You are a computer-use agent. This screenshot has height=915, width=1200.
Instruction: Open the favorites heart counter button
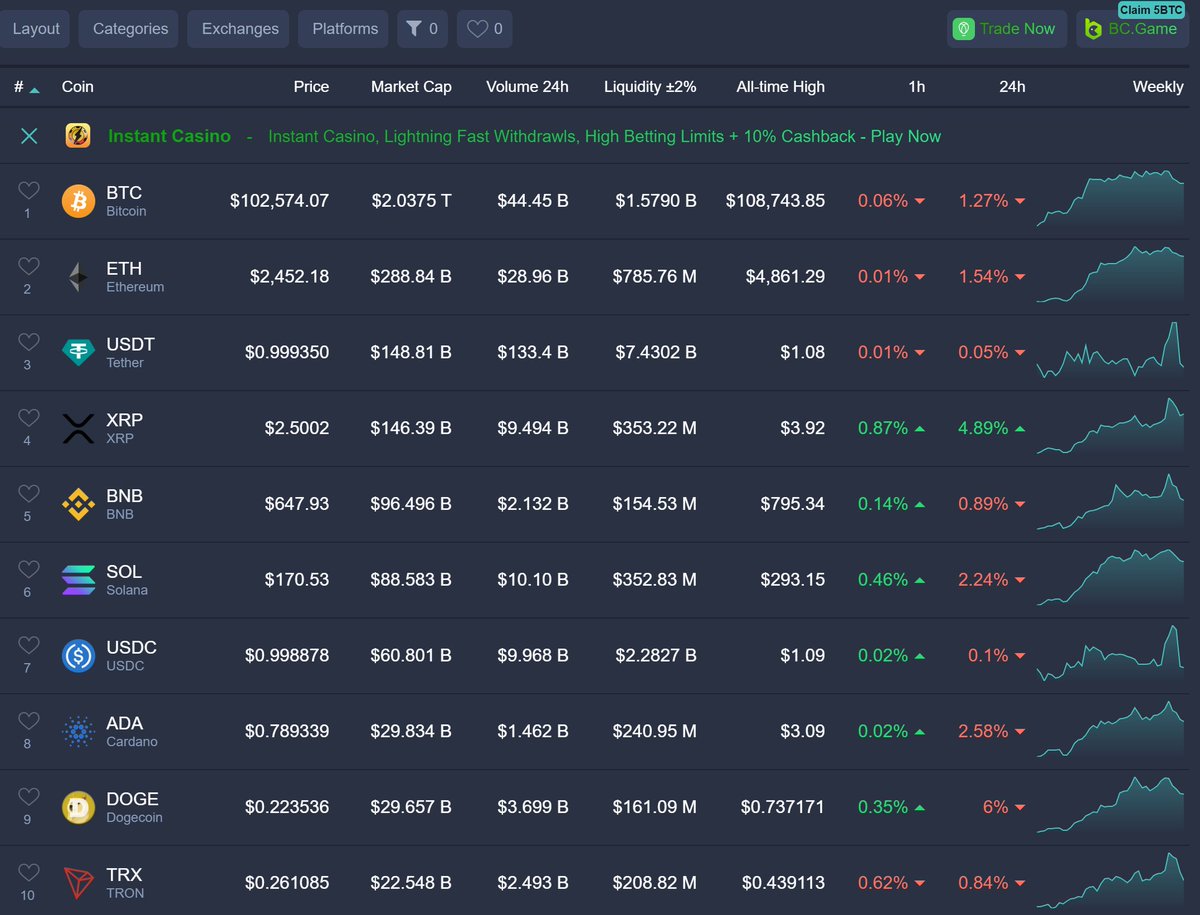point(485,29)
